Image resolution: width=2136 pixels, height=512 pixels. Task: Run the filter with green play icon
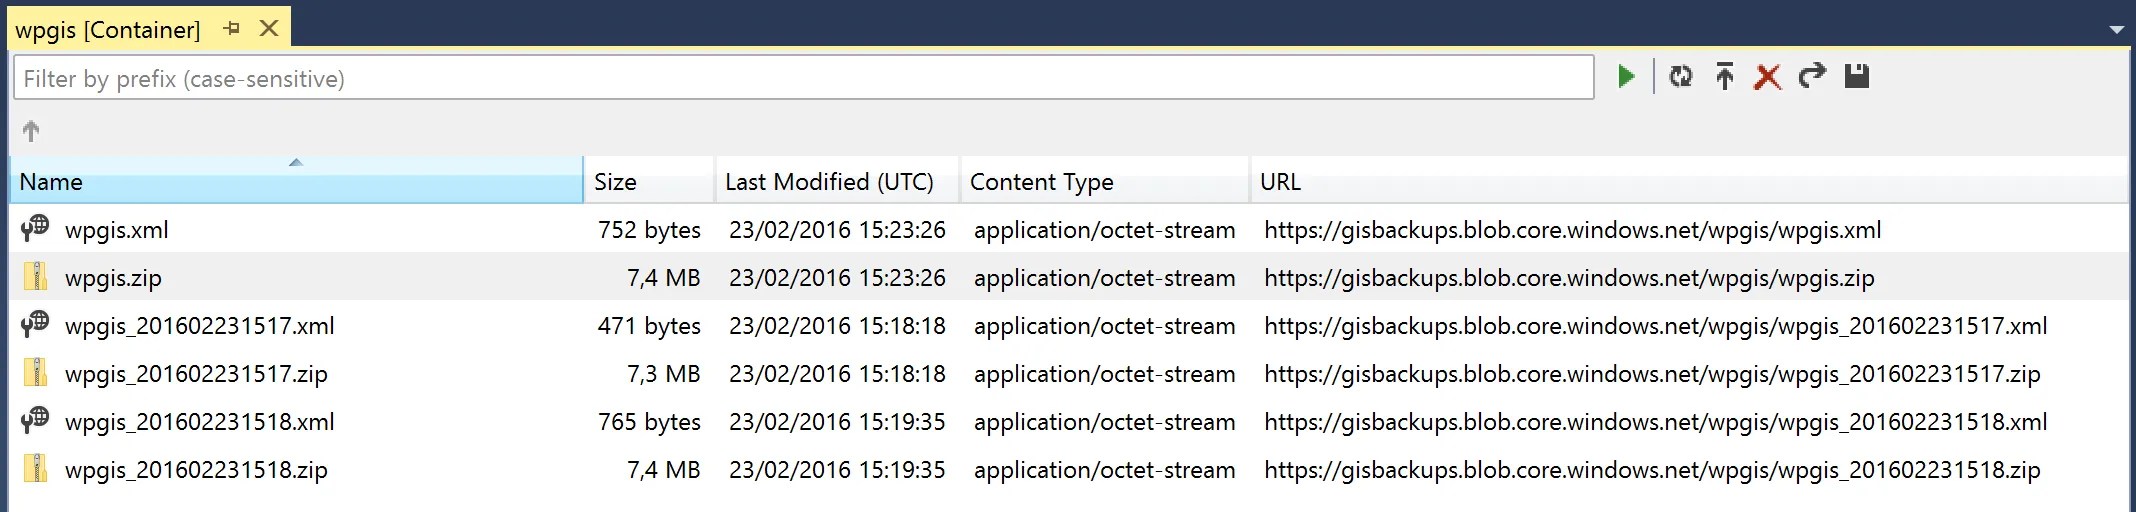[x=1626, y=77]
